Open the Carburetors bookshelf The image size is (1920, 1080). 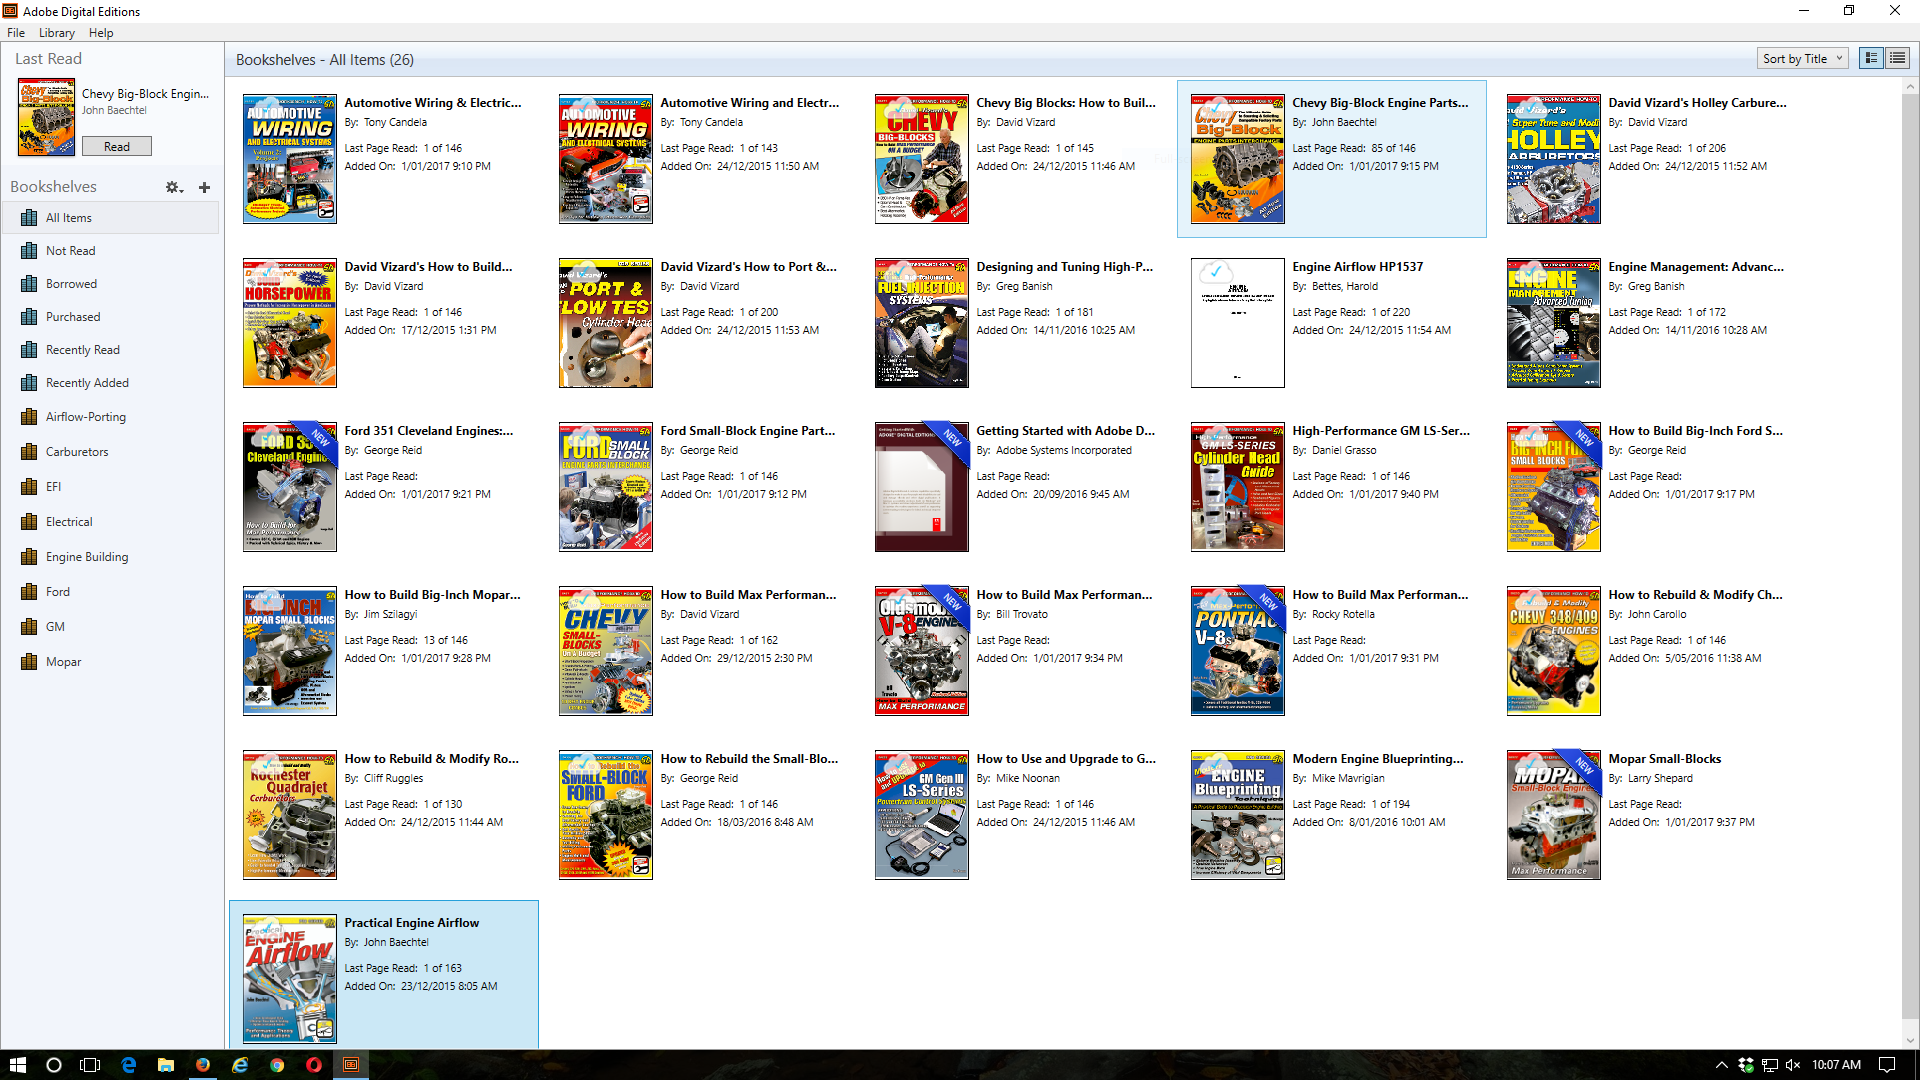110,452
